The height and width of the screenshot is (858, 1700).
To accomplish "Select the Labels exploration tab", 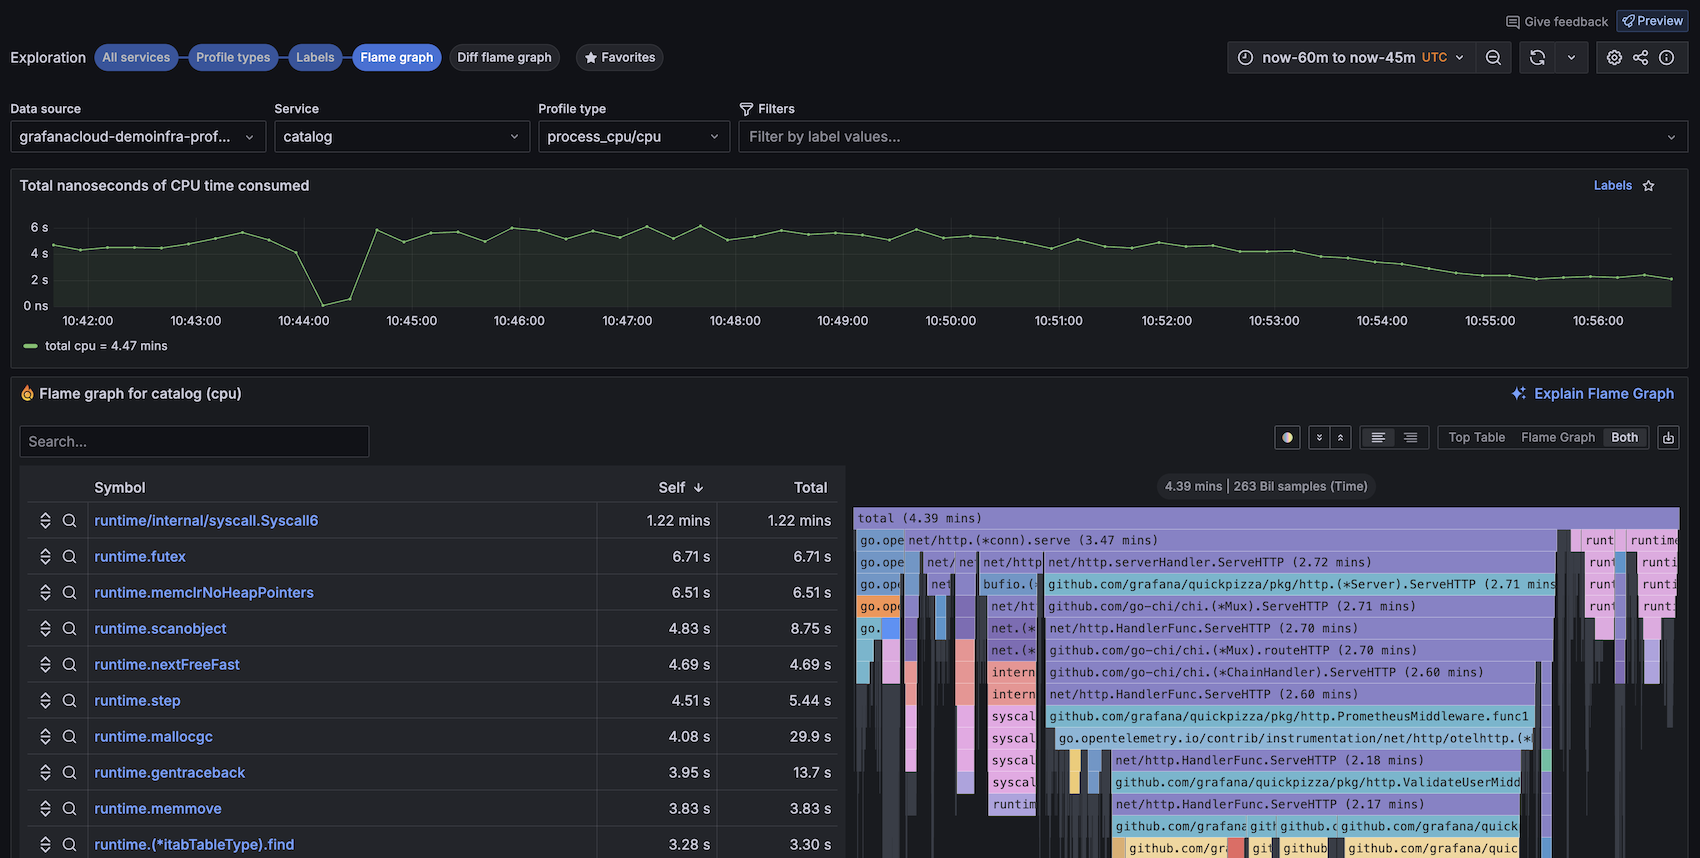I will [315, 58].
